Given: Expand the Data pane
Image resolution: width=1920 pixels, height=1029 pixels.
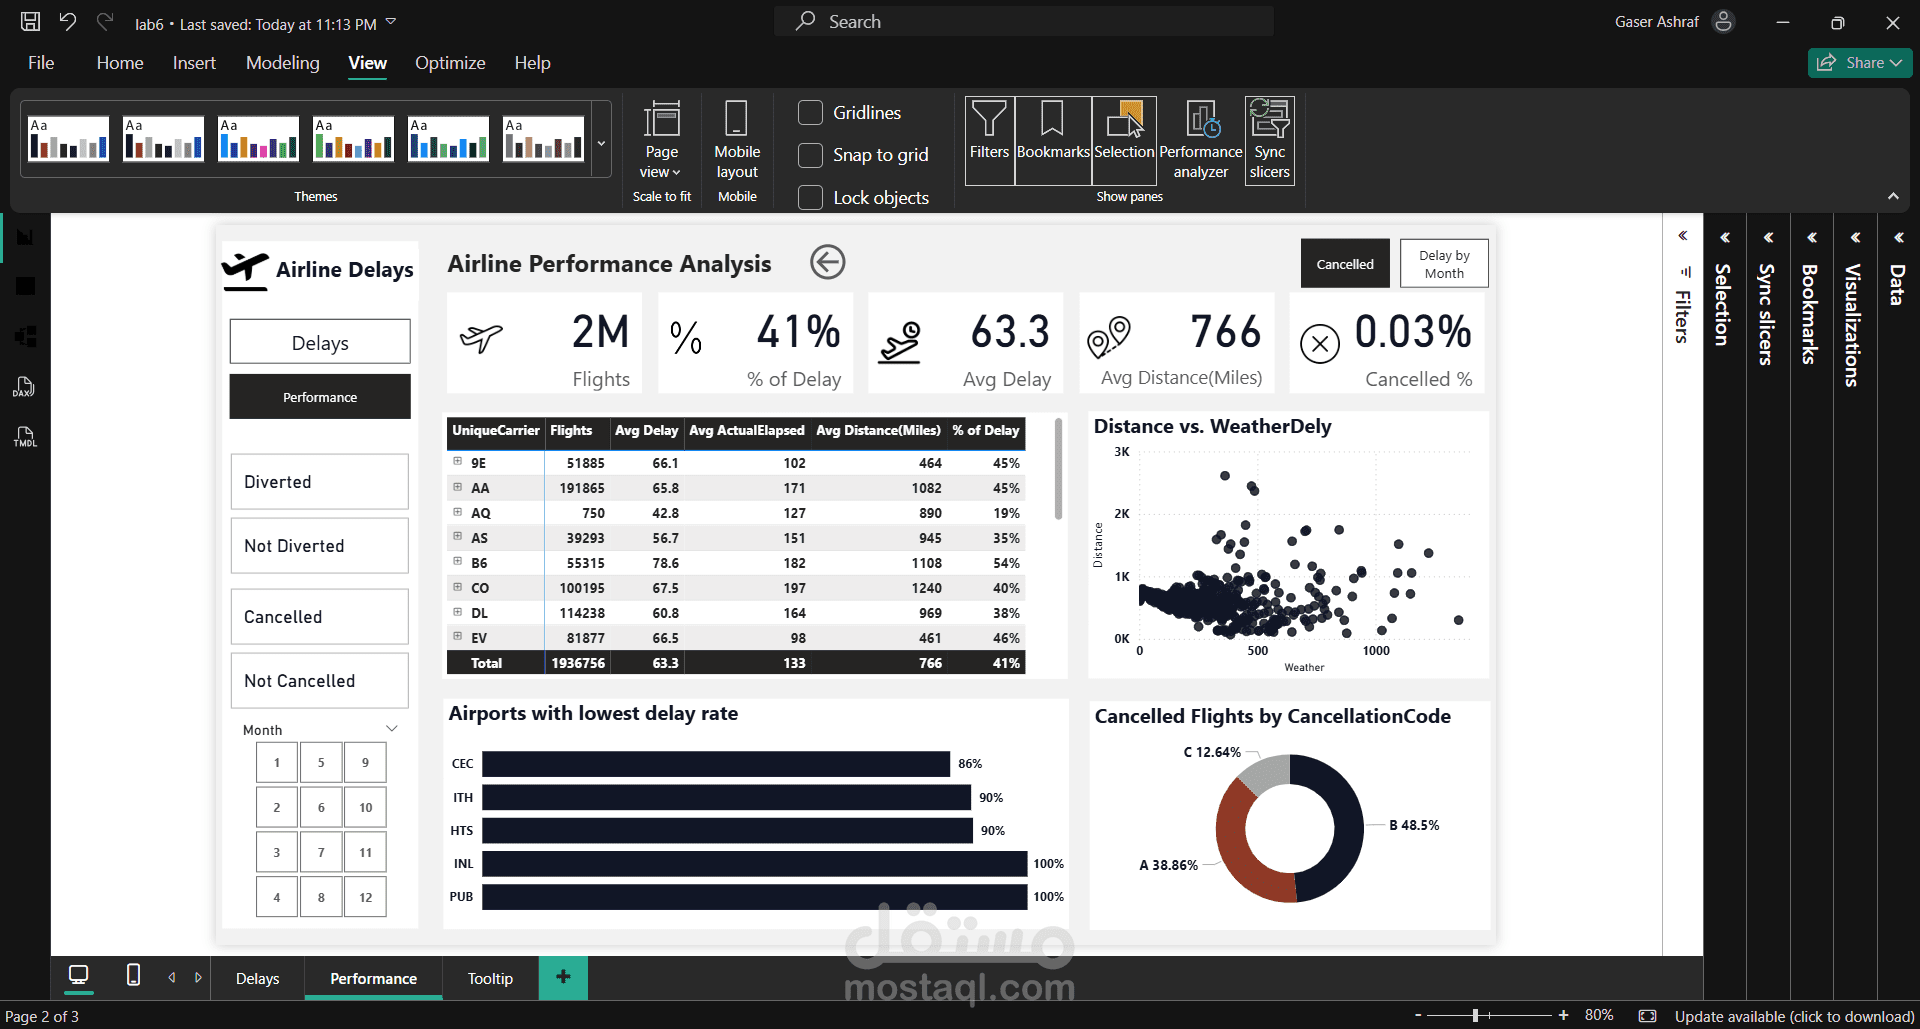Looking at the screenshot, I should (x=1898, y=238).
